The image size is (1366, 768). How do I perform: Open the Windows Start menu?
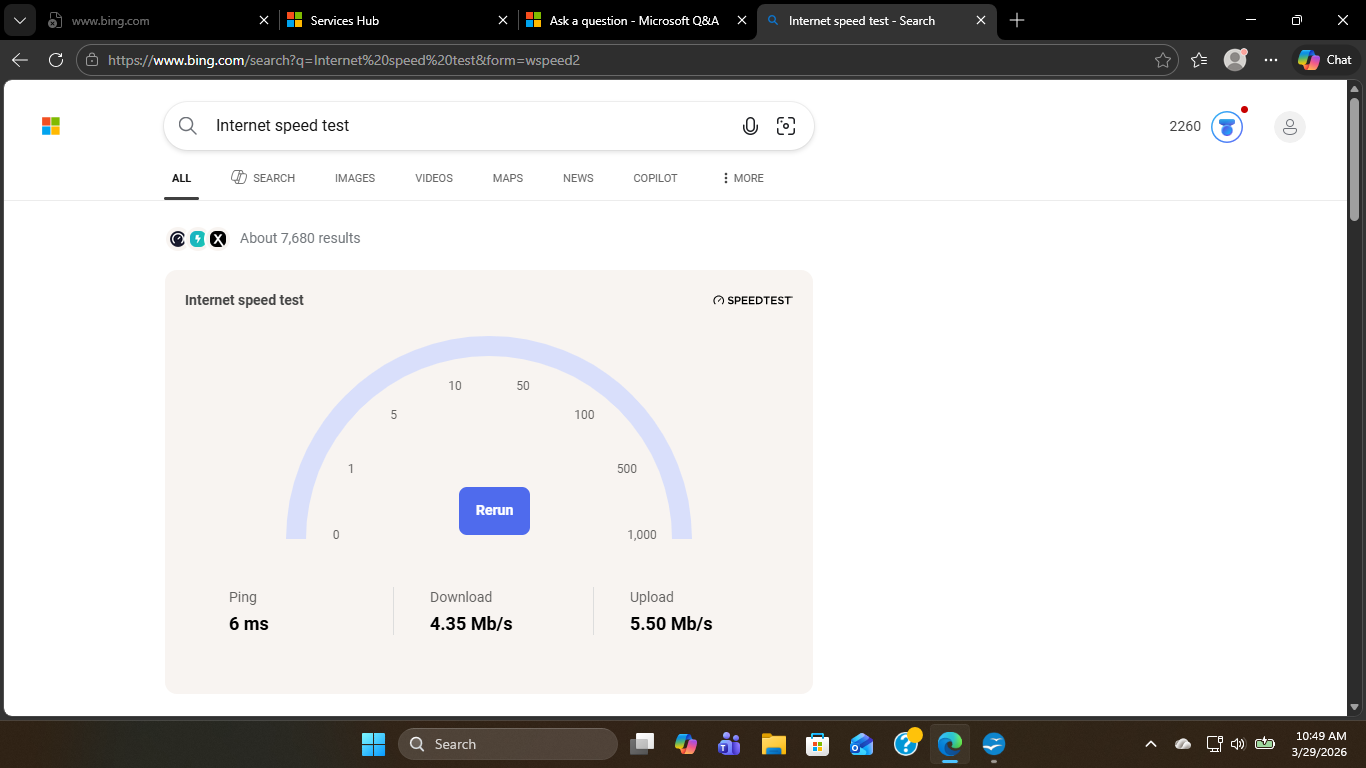[x=373, y=744]
